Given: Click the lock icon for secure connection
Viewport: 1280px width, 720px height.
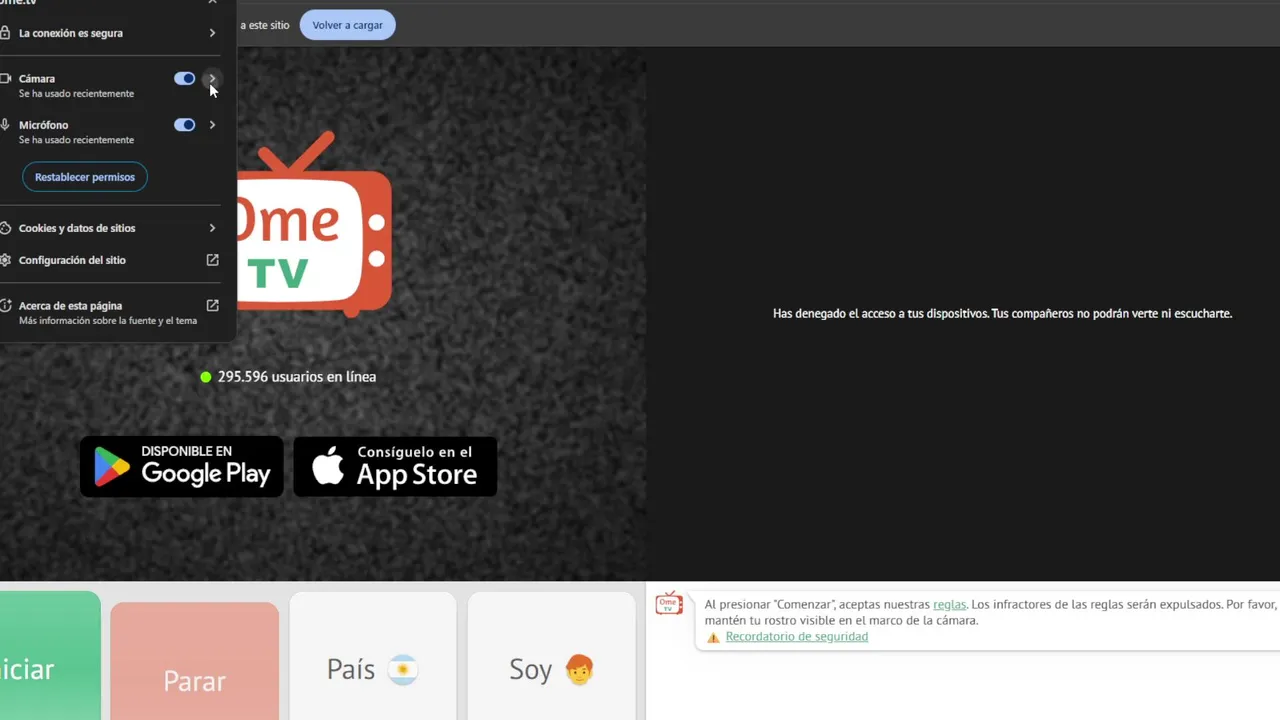Looking at the screenshot, I should 5,33.
